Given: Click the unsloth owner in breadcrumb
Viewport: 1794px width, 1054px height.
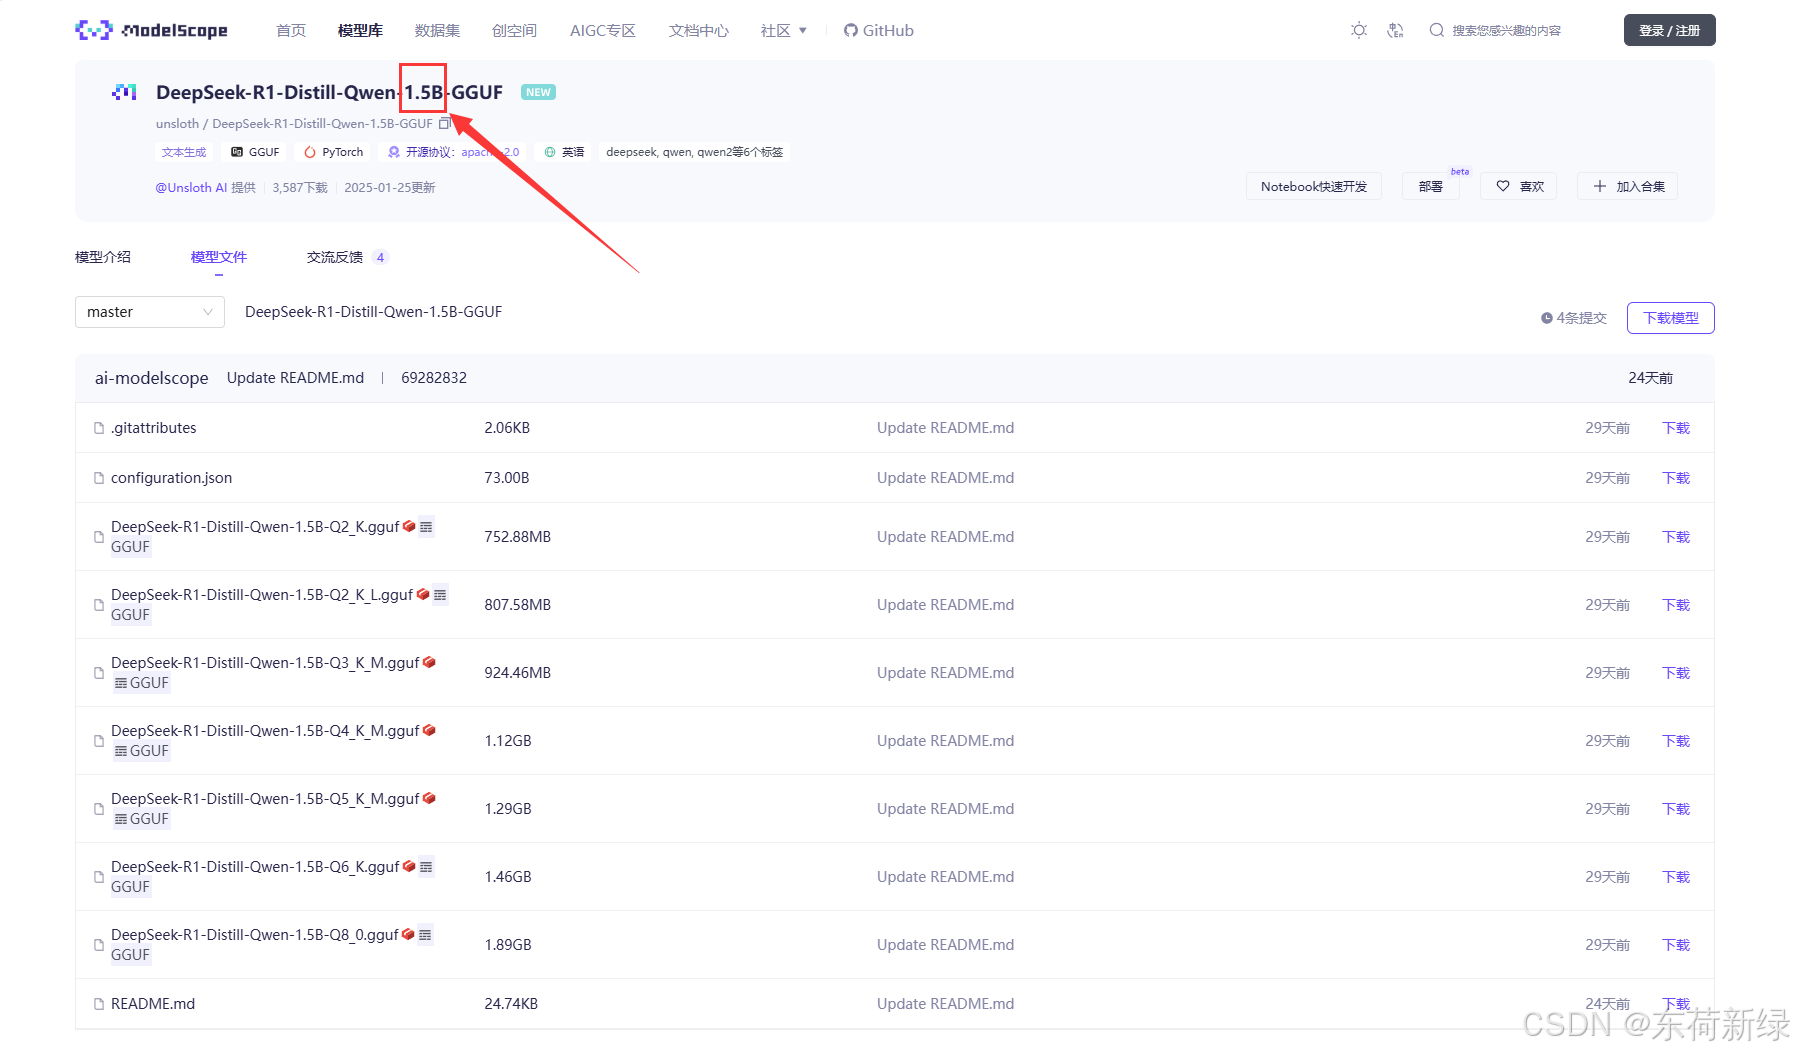Looking at the screenshot, I should pos(177,123).
